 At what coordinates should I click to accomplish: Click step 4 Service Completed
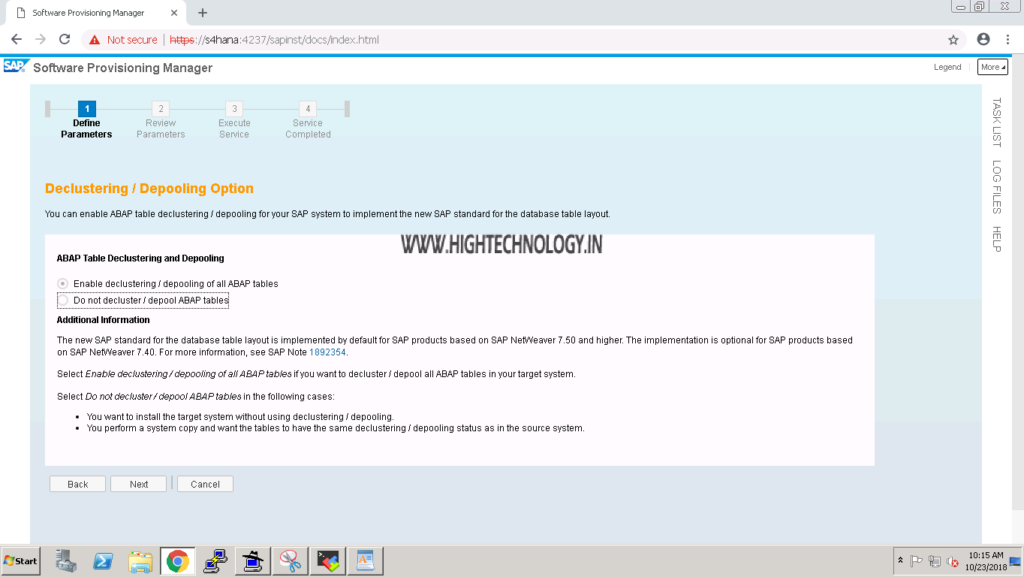[x=308, y=120]
